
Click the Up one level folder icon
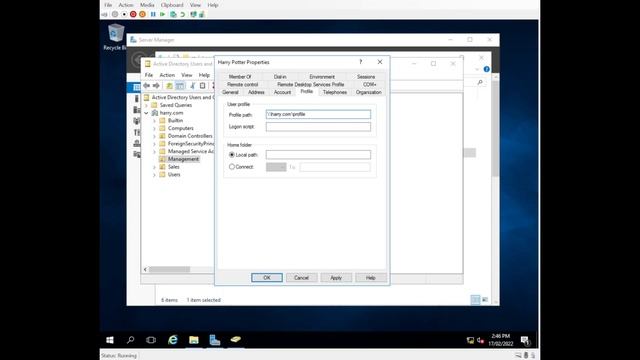point(169,86)
